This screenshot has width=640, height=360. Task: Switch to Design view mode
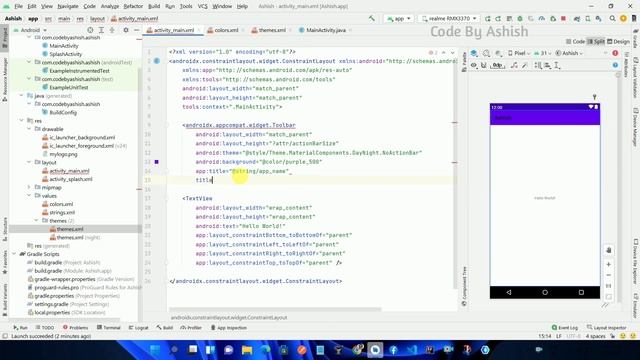[618, 42]
